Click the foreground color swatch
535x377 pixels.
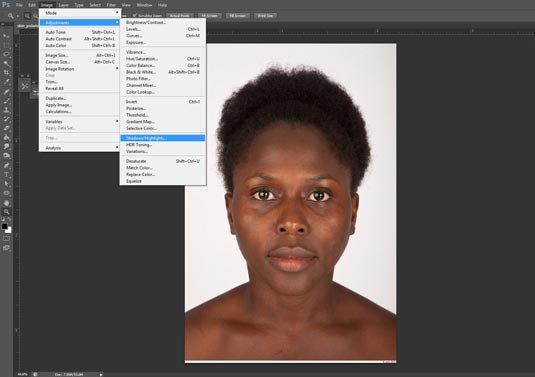pyautogui.click(x=4, y=226)
